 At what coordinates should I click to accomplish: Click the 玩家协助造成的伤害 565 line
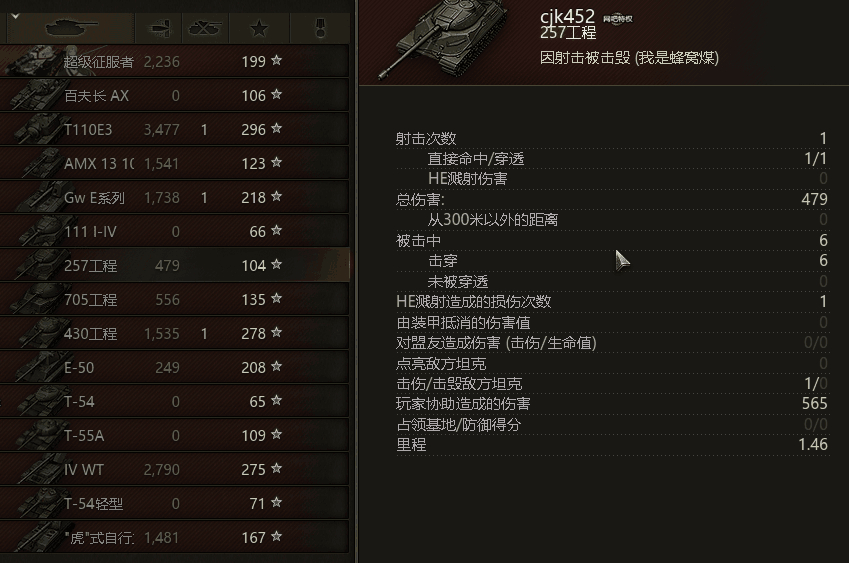pyautogui.click(x=612, y=403)
